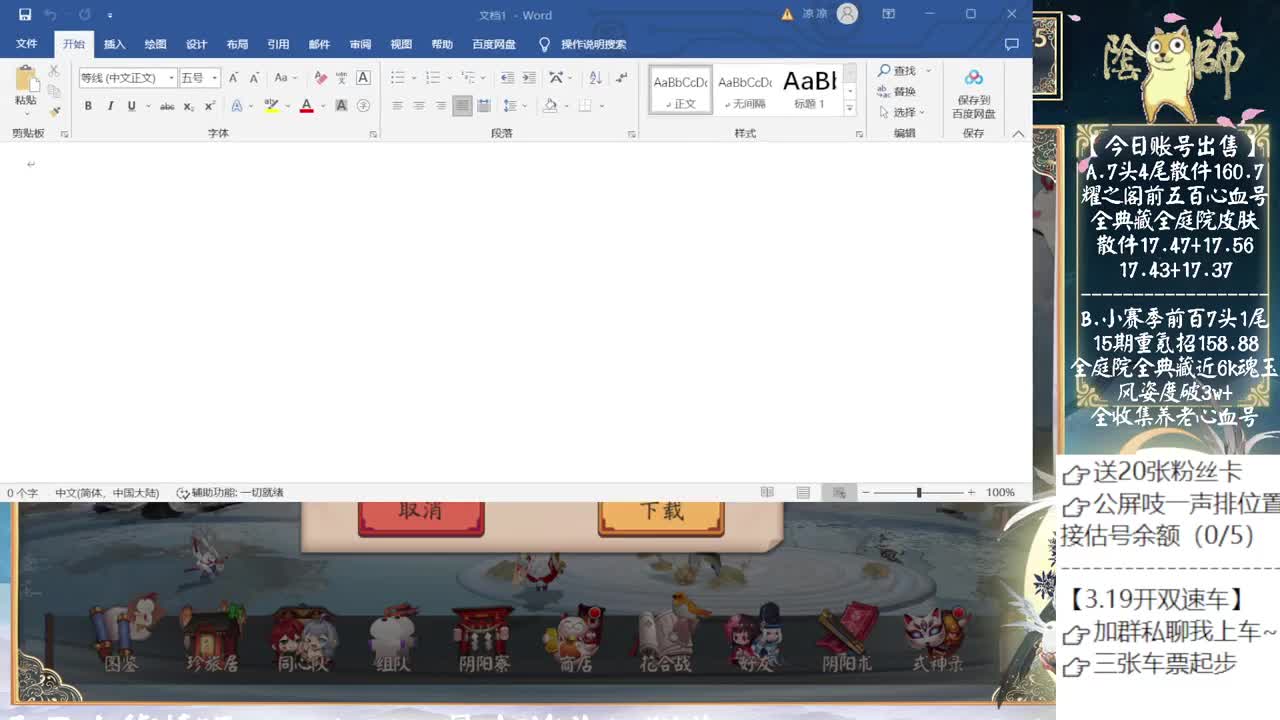Click the text effects icon
This screenshot has width=1280, height=720.
238,106
